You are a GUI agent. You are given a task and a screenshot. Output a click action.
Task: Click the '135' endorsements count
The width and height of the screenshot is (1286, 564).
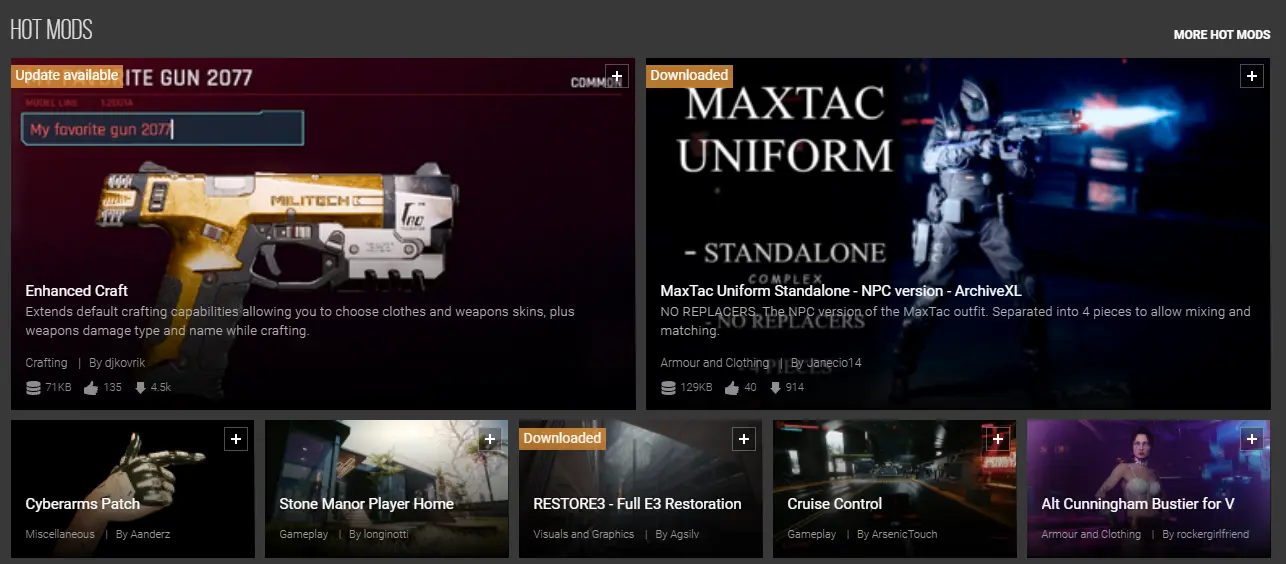pyautogui.click(x=112, y=387)
